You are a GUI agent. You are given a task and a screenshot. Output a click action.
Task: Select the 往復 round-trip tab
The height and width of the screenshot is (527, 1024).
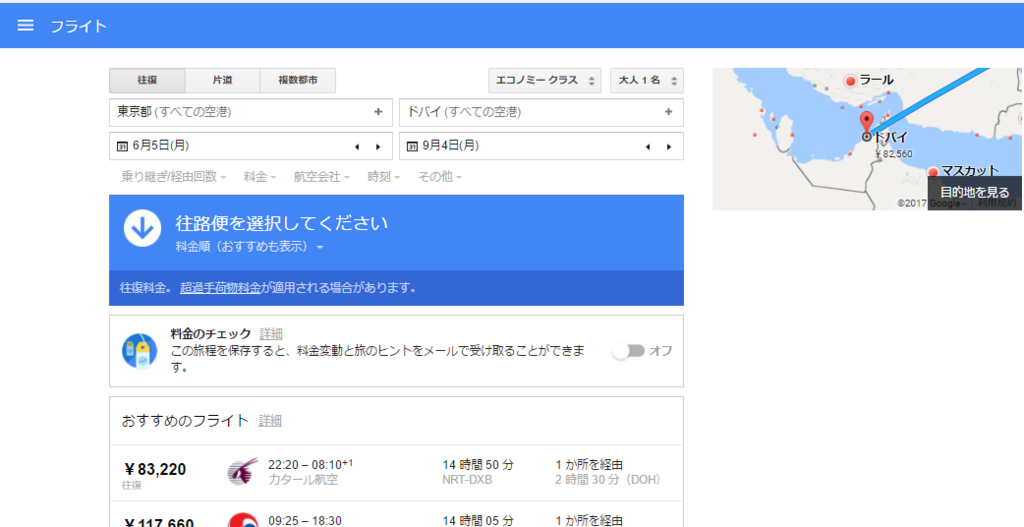click(147, 80)
